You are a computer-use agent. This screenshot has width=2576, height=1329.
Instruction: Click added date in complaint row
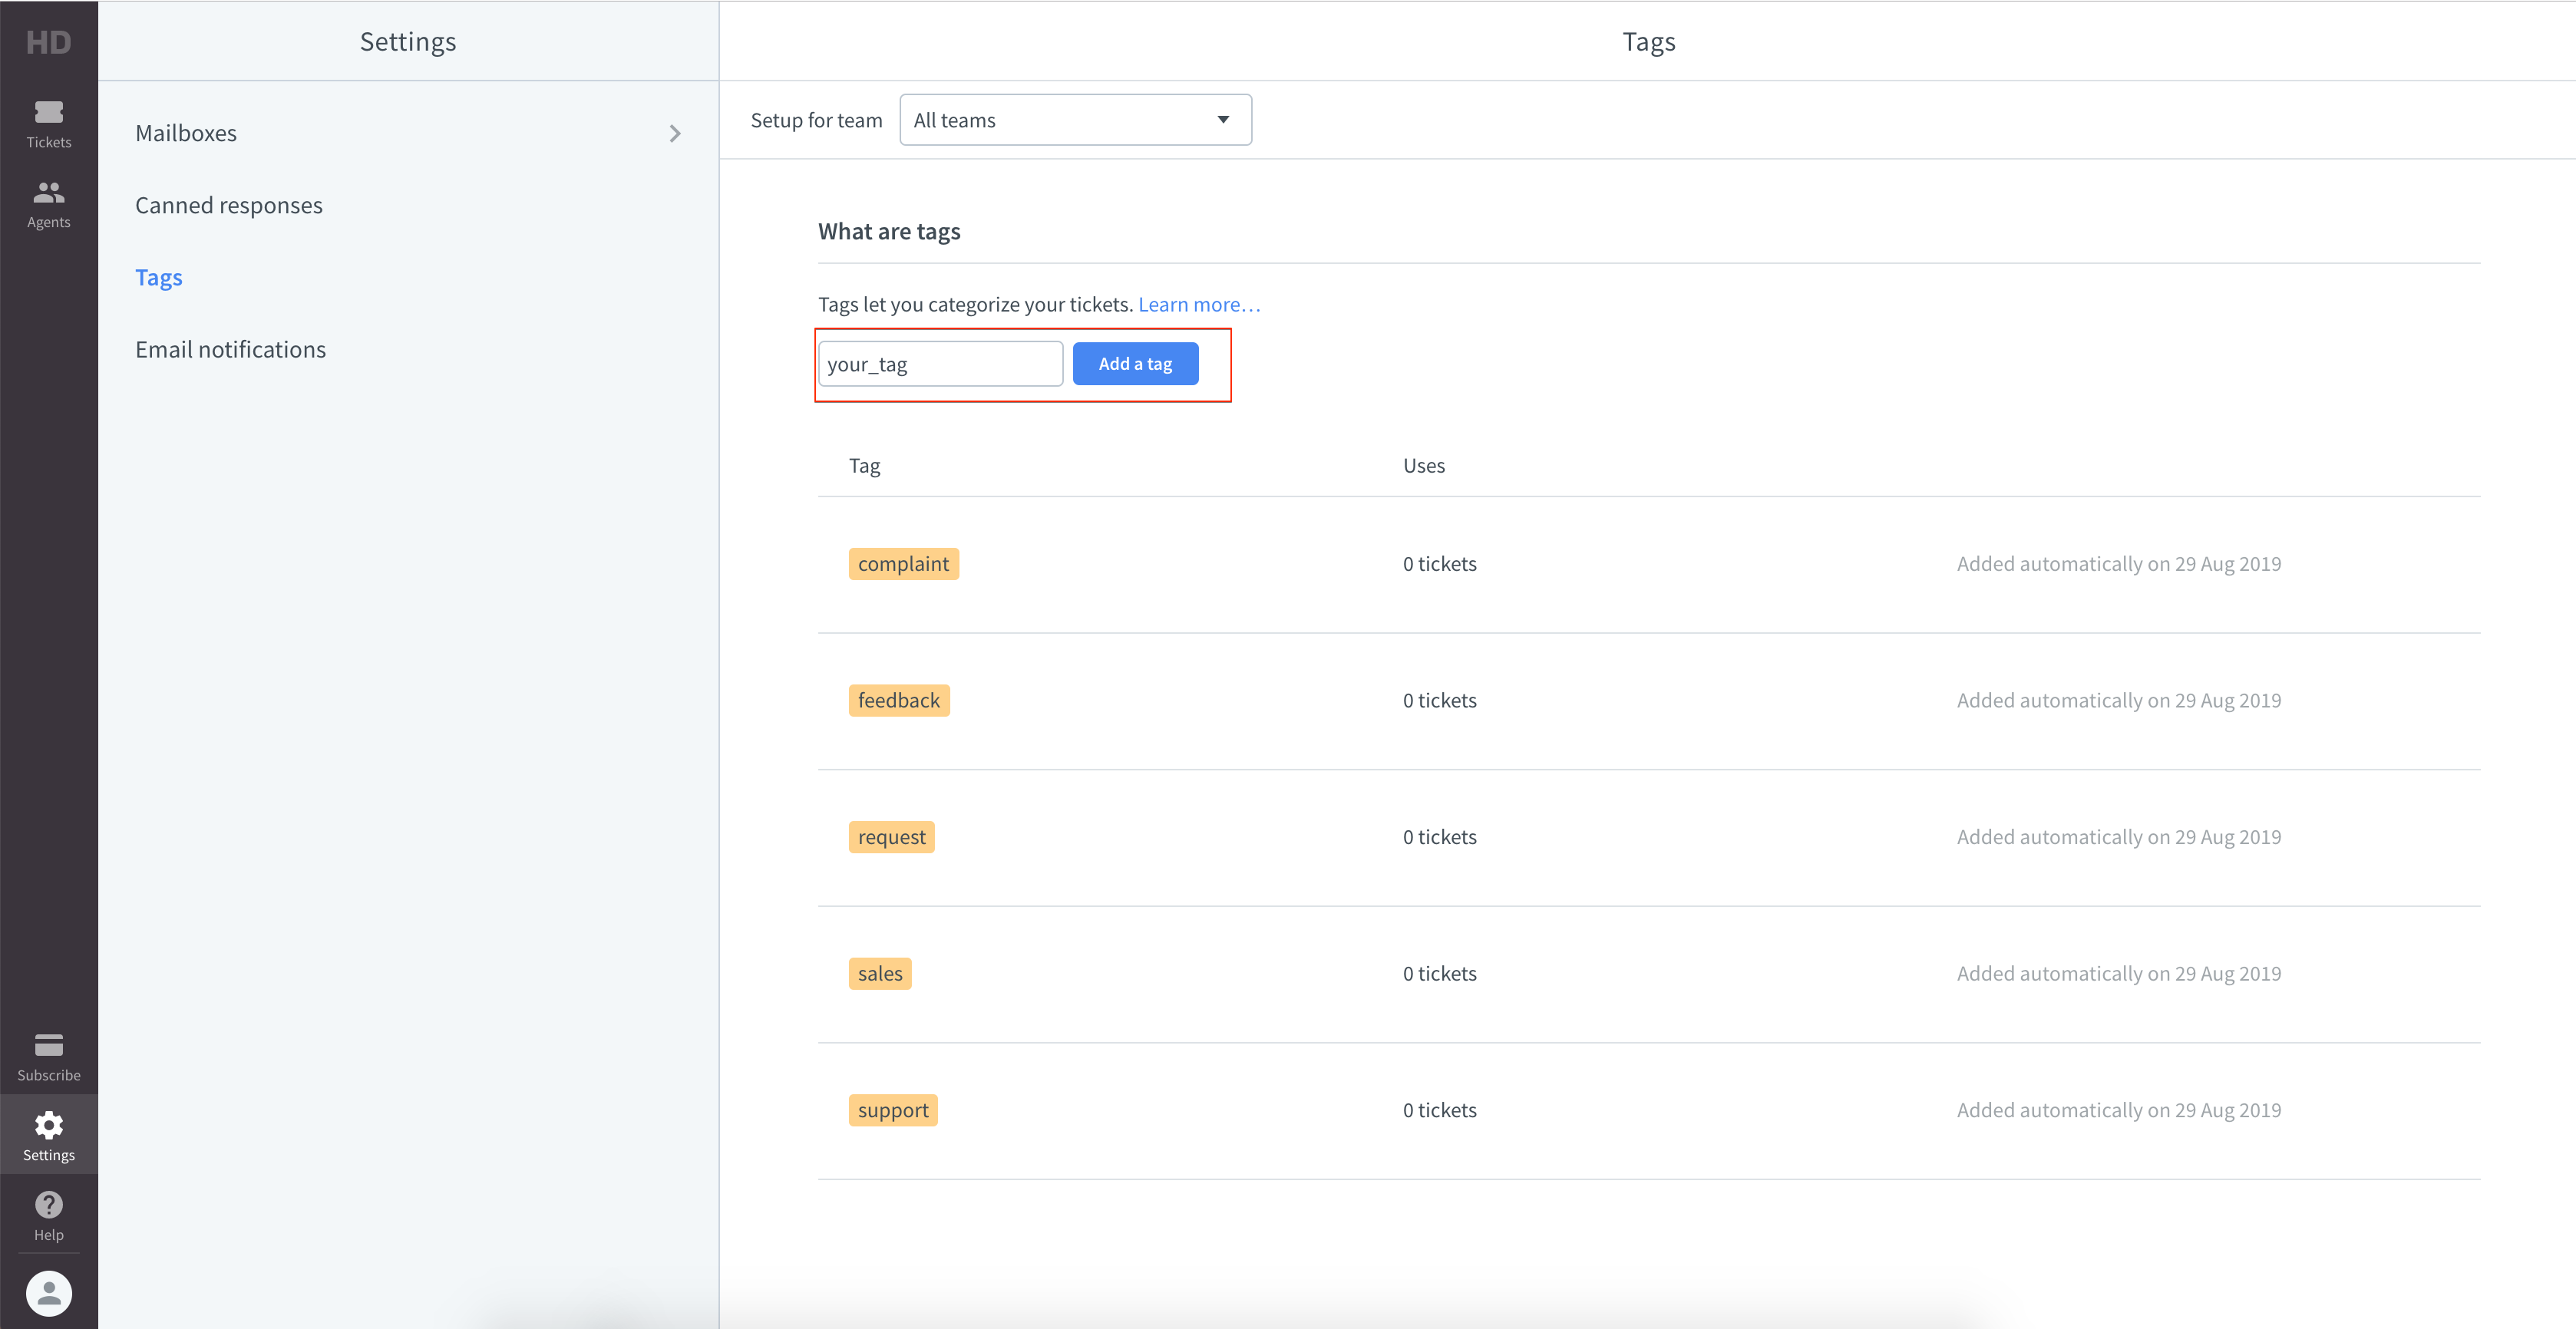click(2119, 564)
